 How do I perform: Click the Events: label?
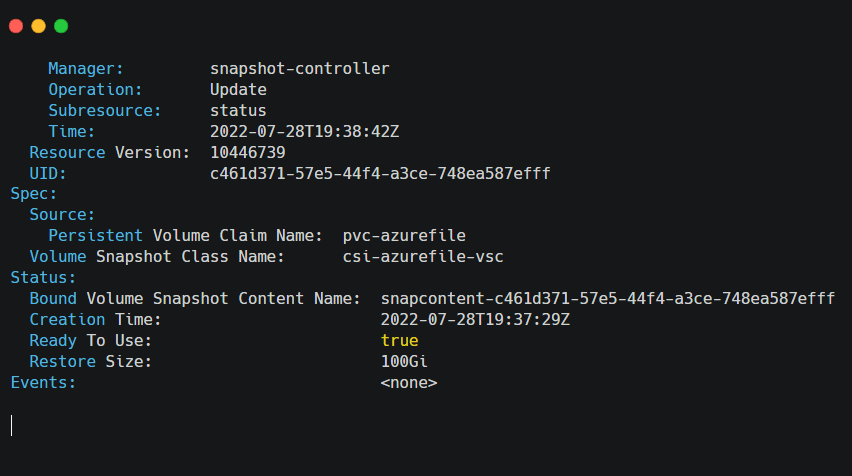pyautogui.click(x=43, y=383)
